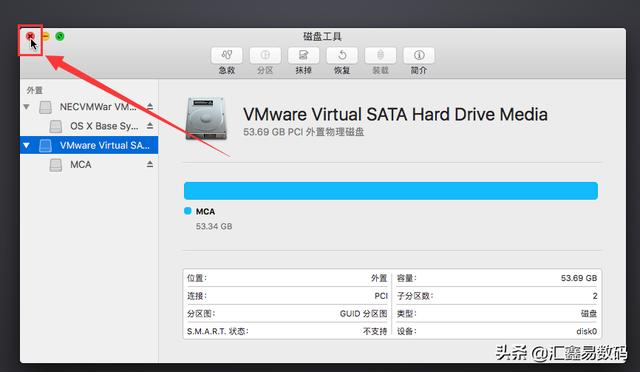Click the MCA partition legend label
This screenshot has height=372, width=640.
tap(205, 212)
